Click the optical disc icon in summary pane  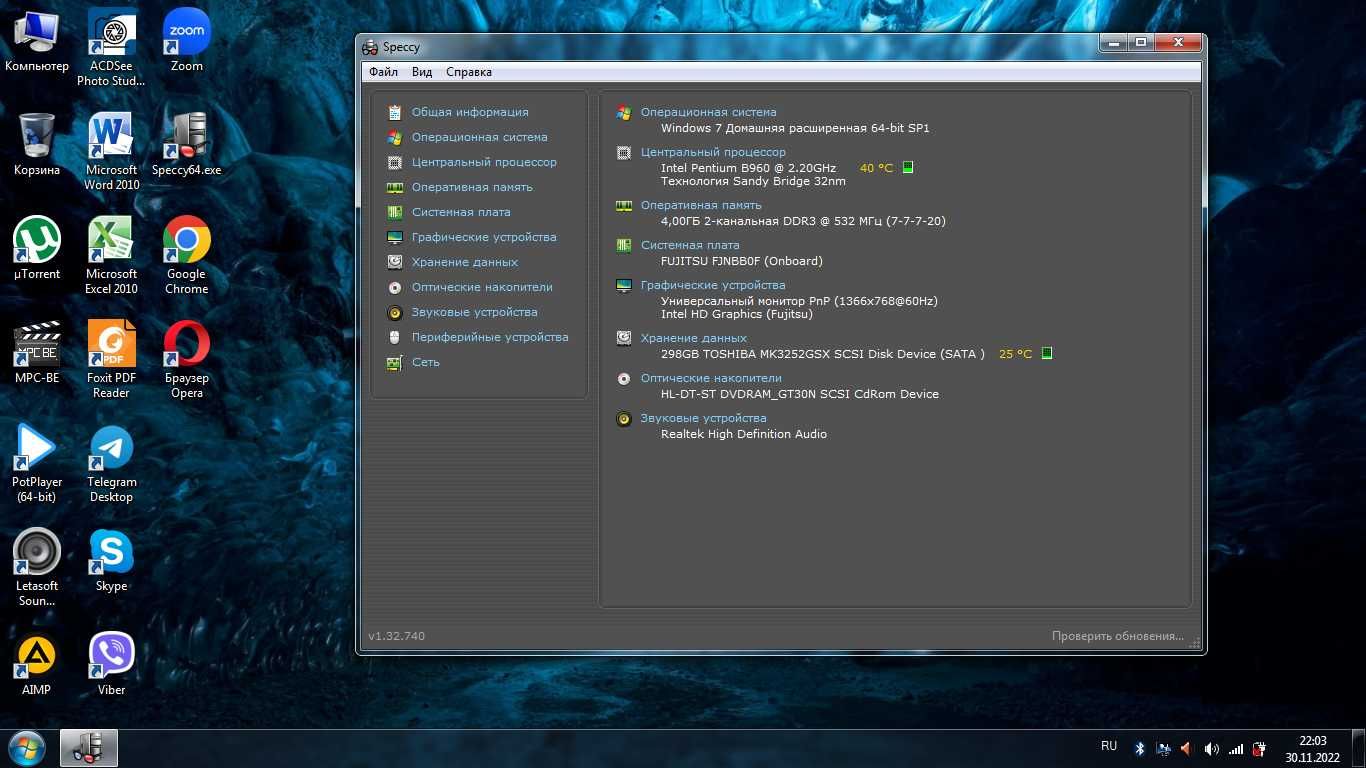[x=624, y=378]
